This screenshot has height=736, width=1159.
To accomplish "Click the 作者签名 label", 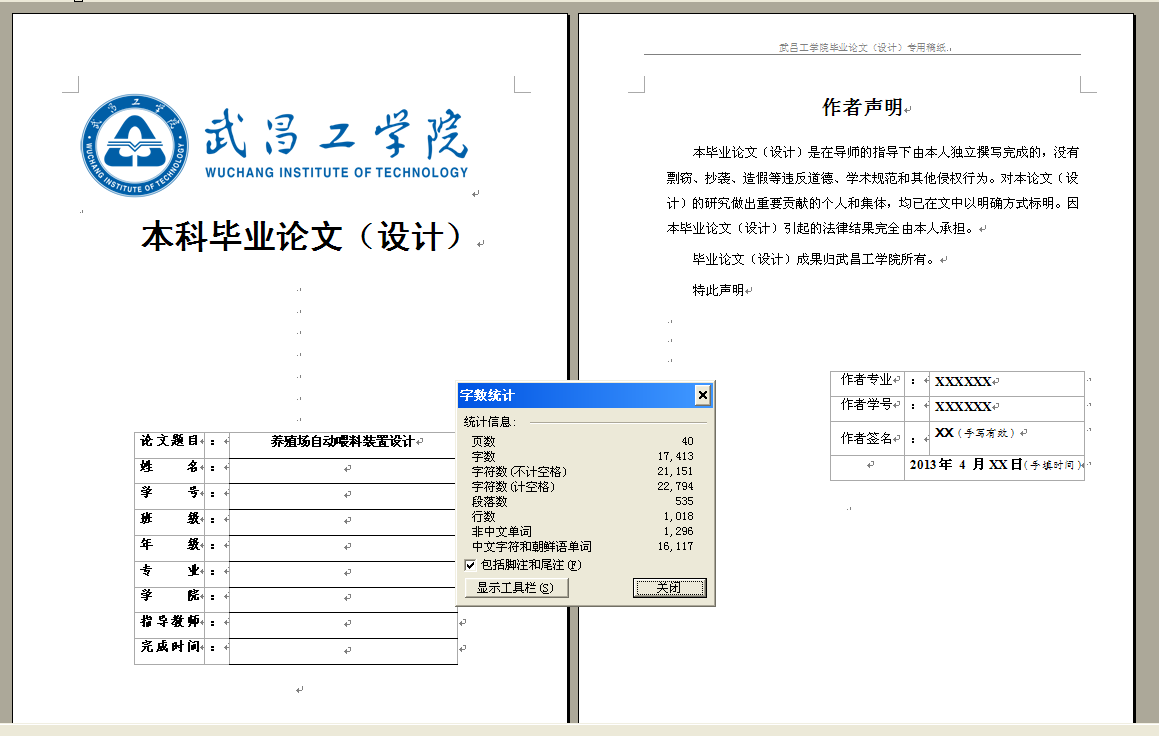I will 866,438.
